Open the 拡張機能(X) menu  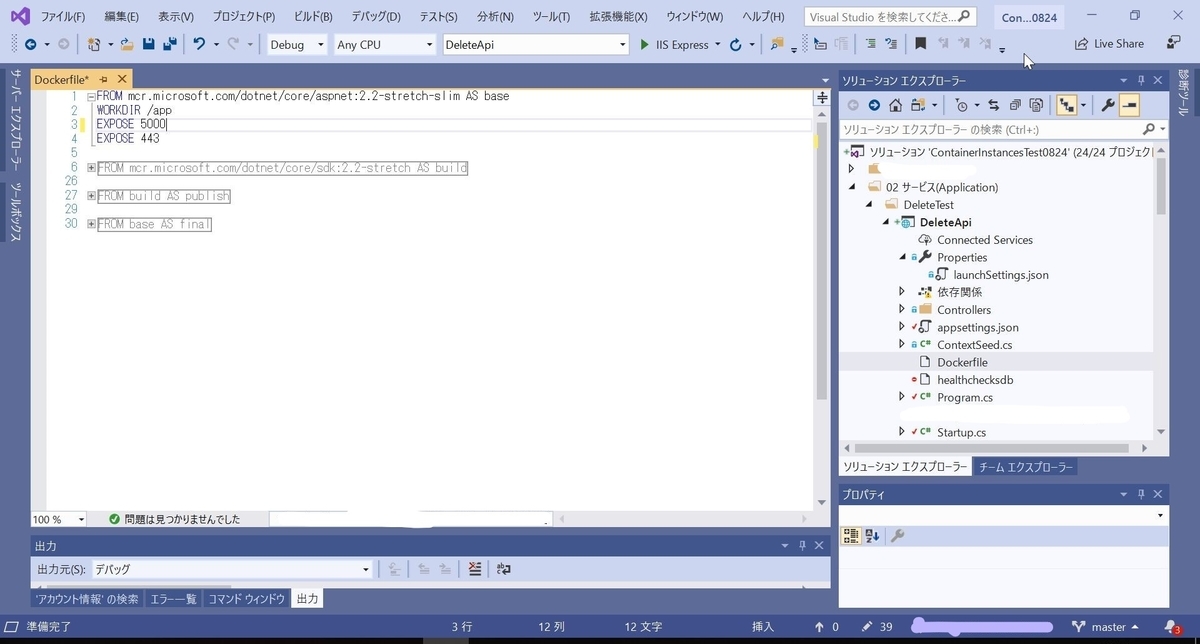[x=618, y=17]
